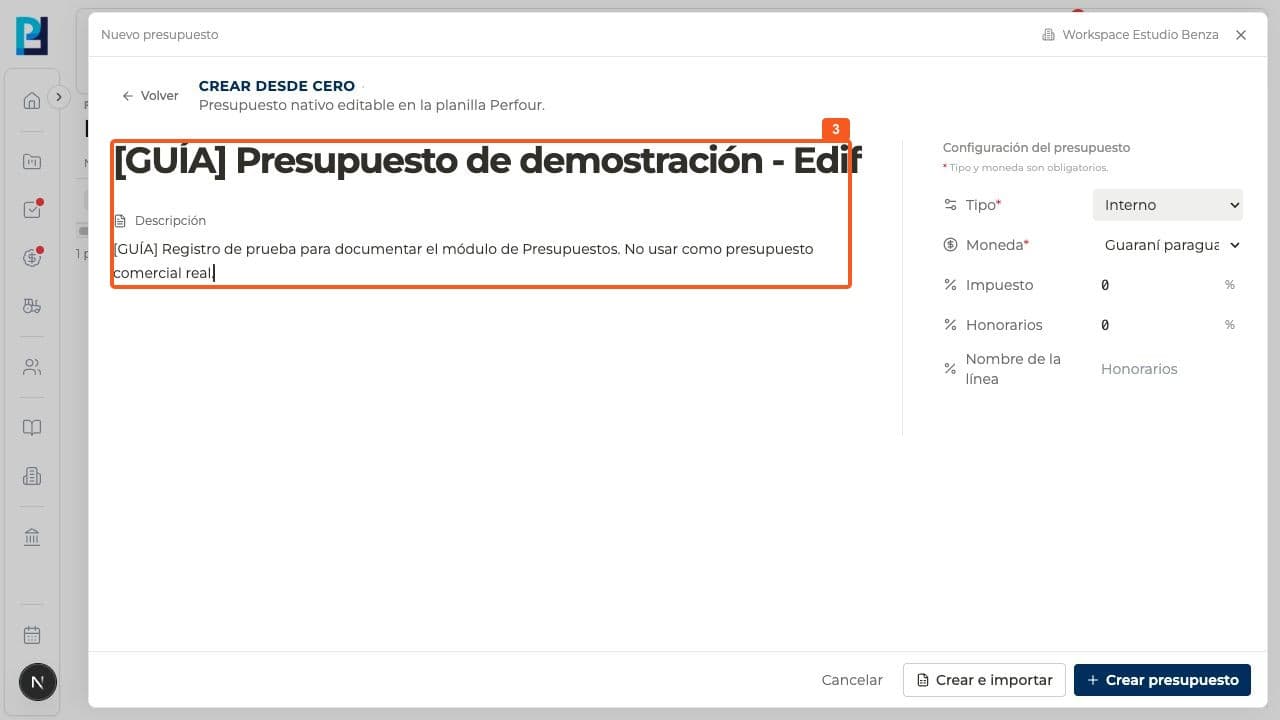This screenshot has height=720, width=1280.
Task: Go back with the Volver link
Action: (150, 96)
